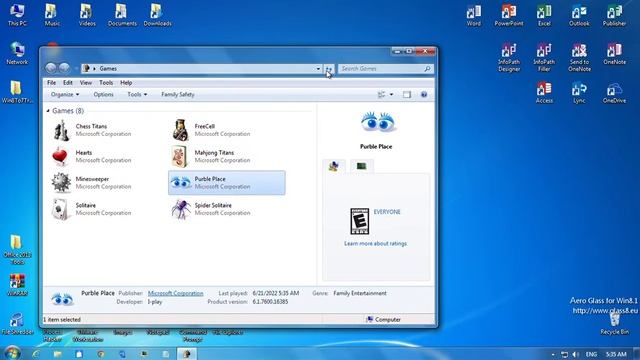
Task: Open the Edit menu
Action: click(68, 82)
